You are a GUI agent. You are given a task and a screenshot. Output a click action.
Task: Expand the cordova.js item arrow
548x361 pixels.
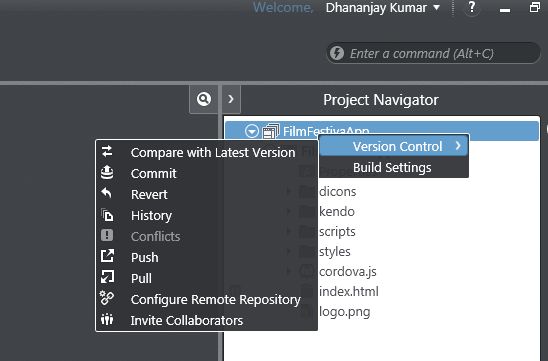pyautogui.click(x=288, y=272)
